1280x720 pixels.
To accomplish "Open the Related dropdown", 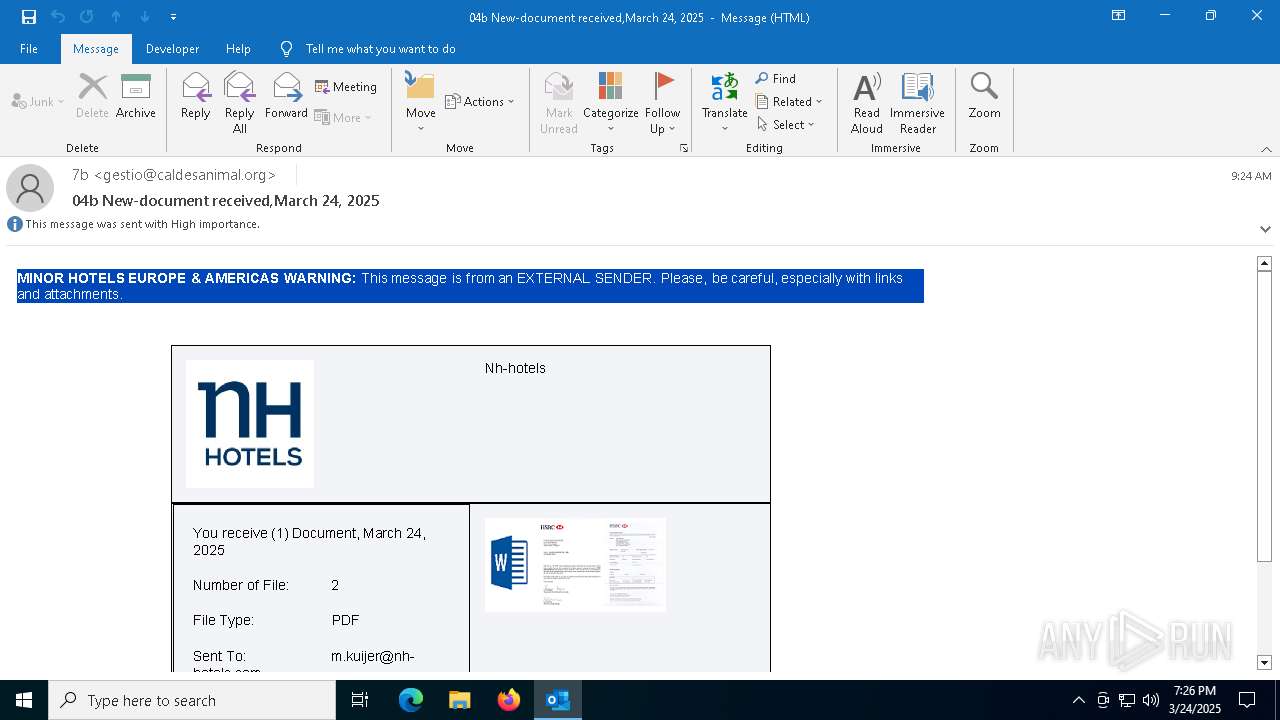I will [789, 101].
